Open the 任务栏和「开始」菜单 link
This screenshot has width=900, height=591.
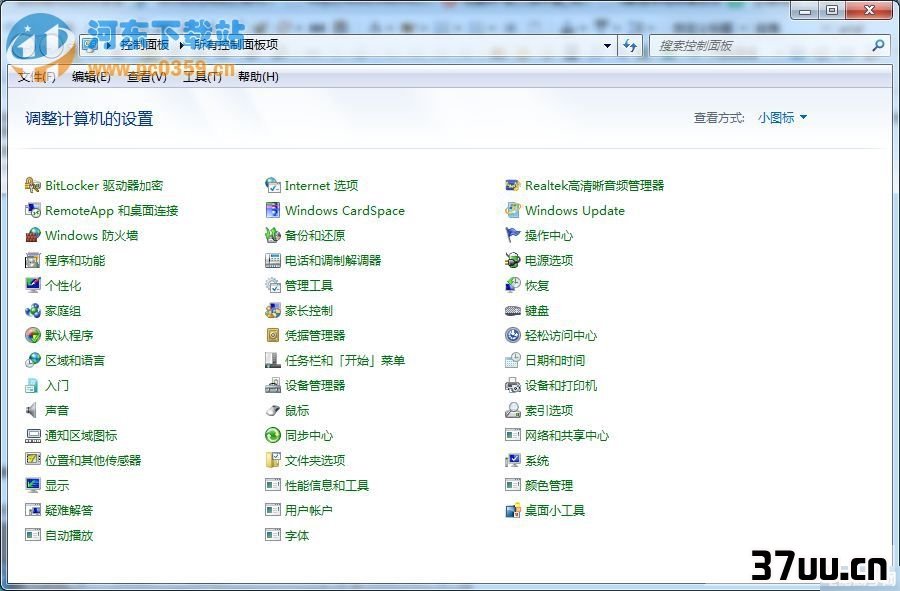tap(345, 360)
